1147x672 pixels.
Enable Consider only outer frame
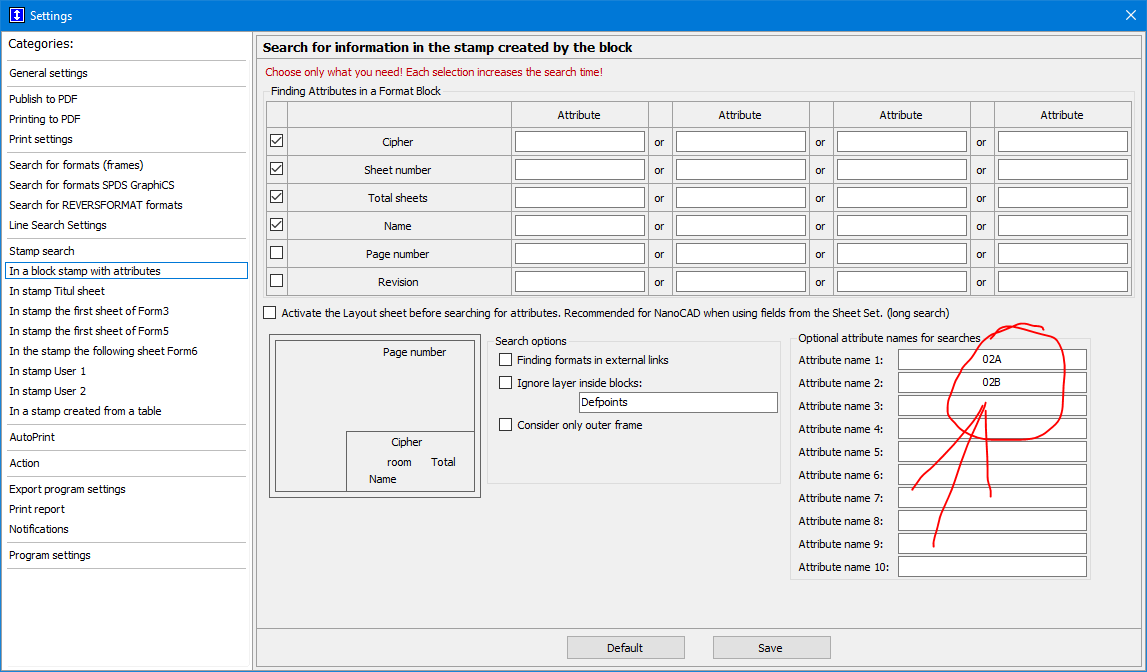coord(505,425)
